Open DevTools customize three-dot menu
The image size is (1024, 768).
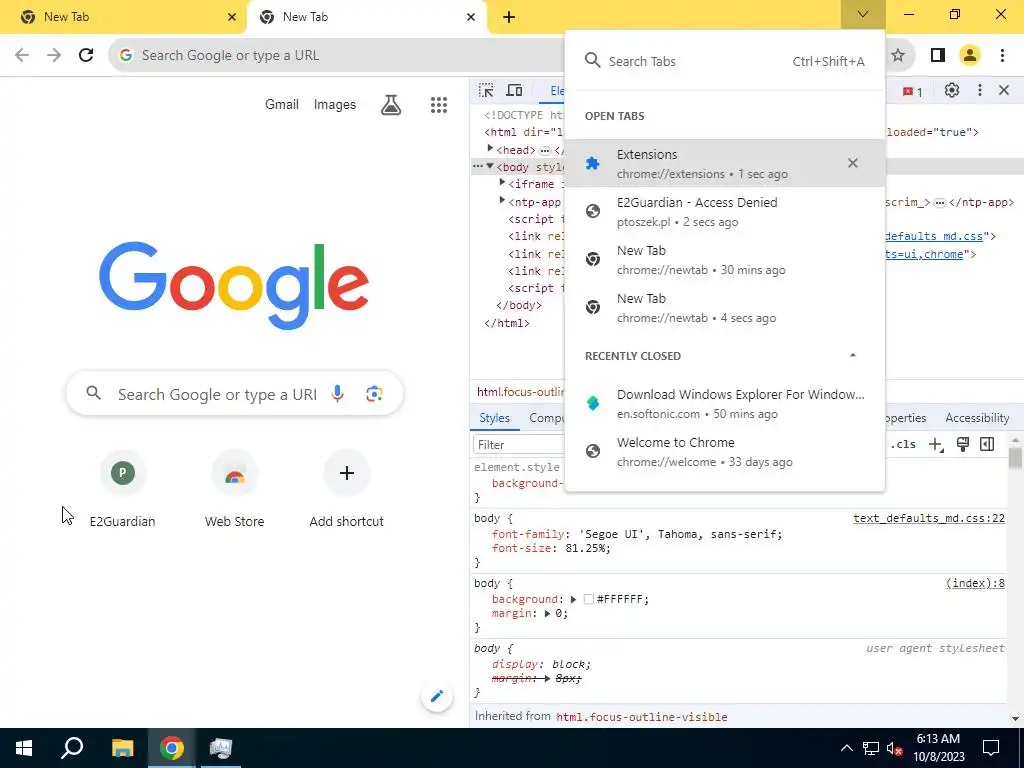click(x=980, y=90)
